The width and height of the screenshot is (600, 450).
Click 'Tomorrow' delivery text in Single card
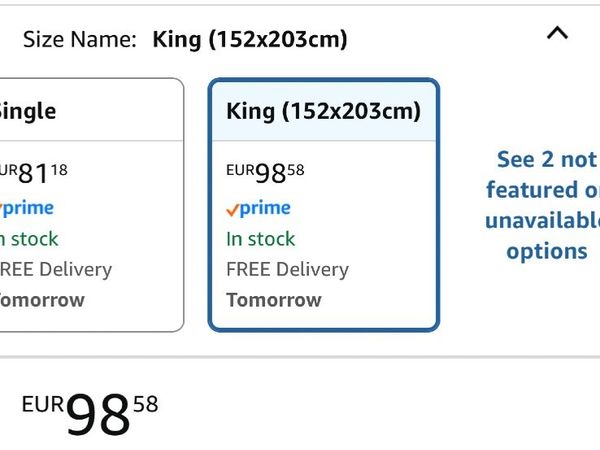(x=42, y=300)
